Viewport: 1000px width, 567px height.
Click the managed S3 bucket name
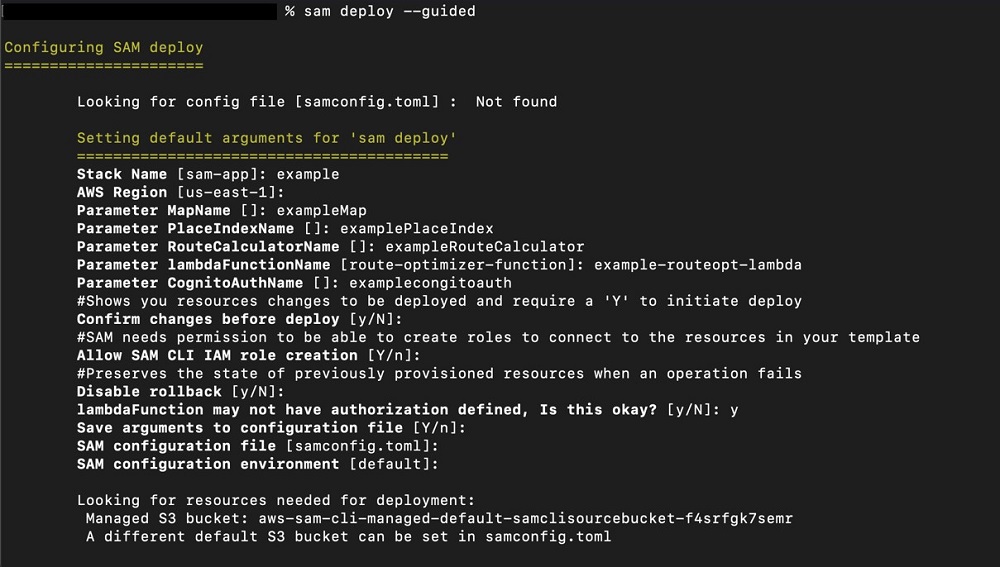pyautogui.click(x=526, y=519)
